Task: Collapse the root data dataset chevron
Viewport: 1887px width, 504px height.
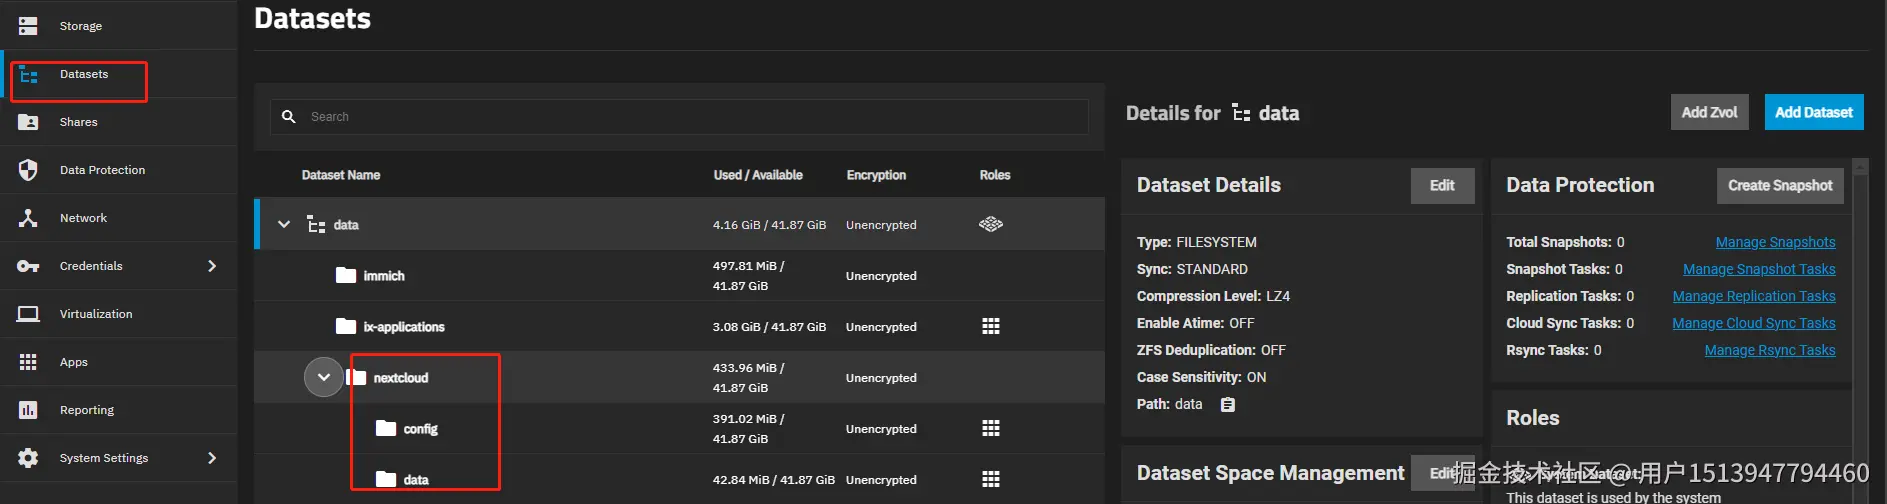Action: pyautogui.click(x=284, y=225)
